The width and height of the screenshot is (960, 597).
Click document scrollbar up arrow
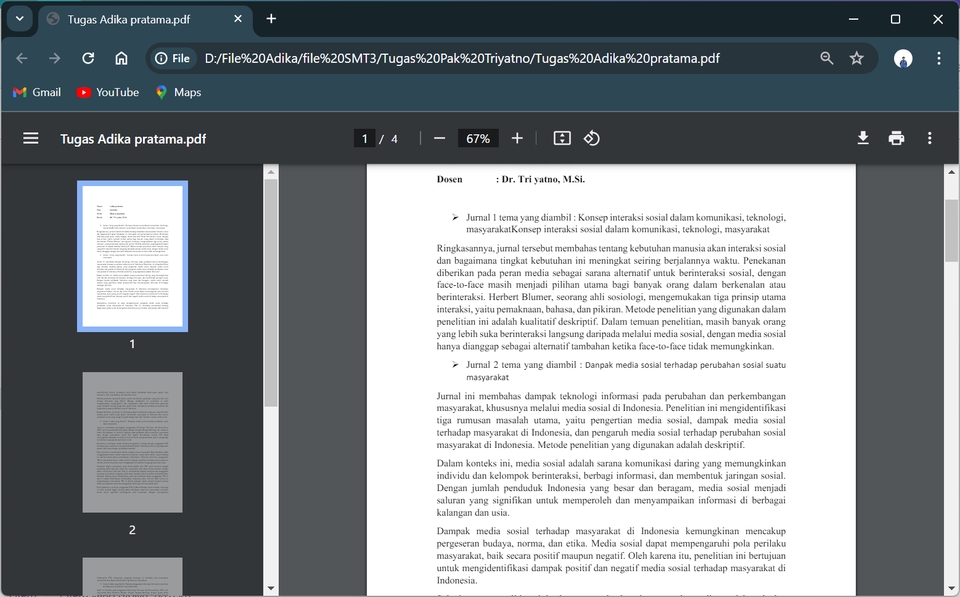(x=951, y=173)
